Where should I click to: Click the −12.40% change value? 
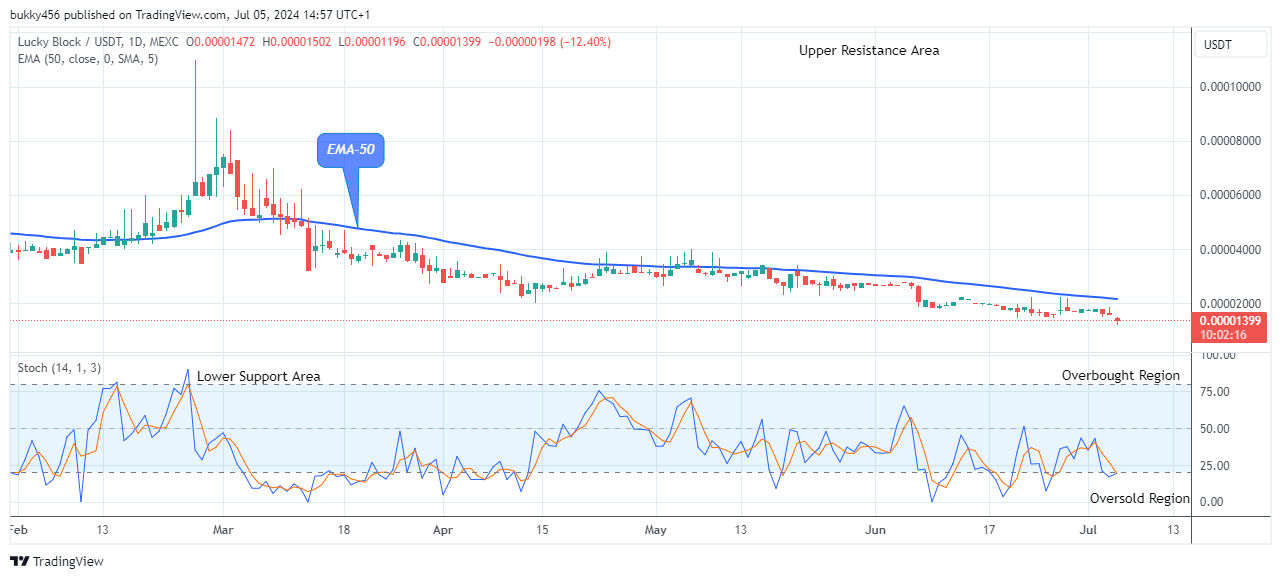click(587, 42)
